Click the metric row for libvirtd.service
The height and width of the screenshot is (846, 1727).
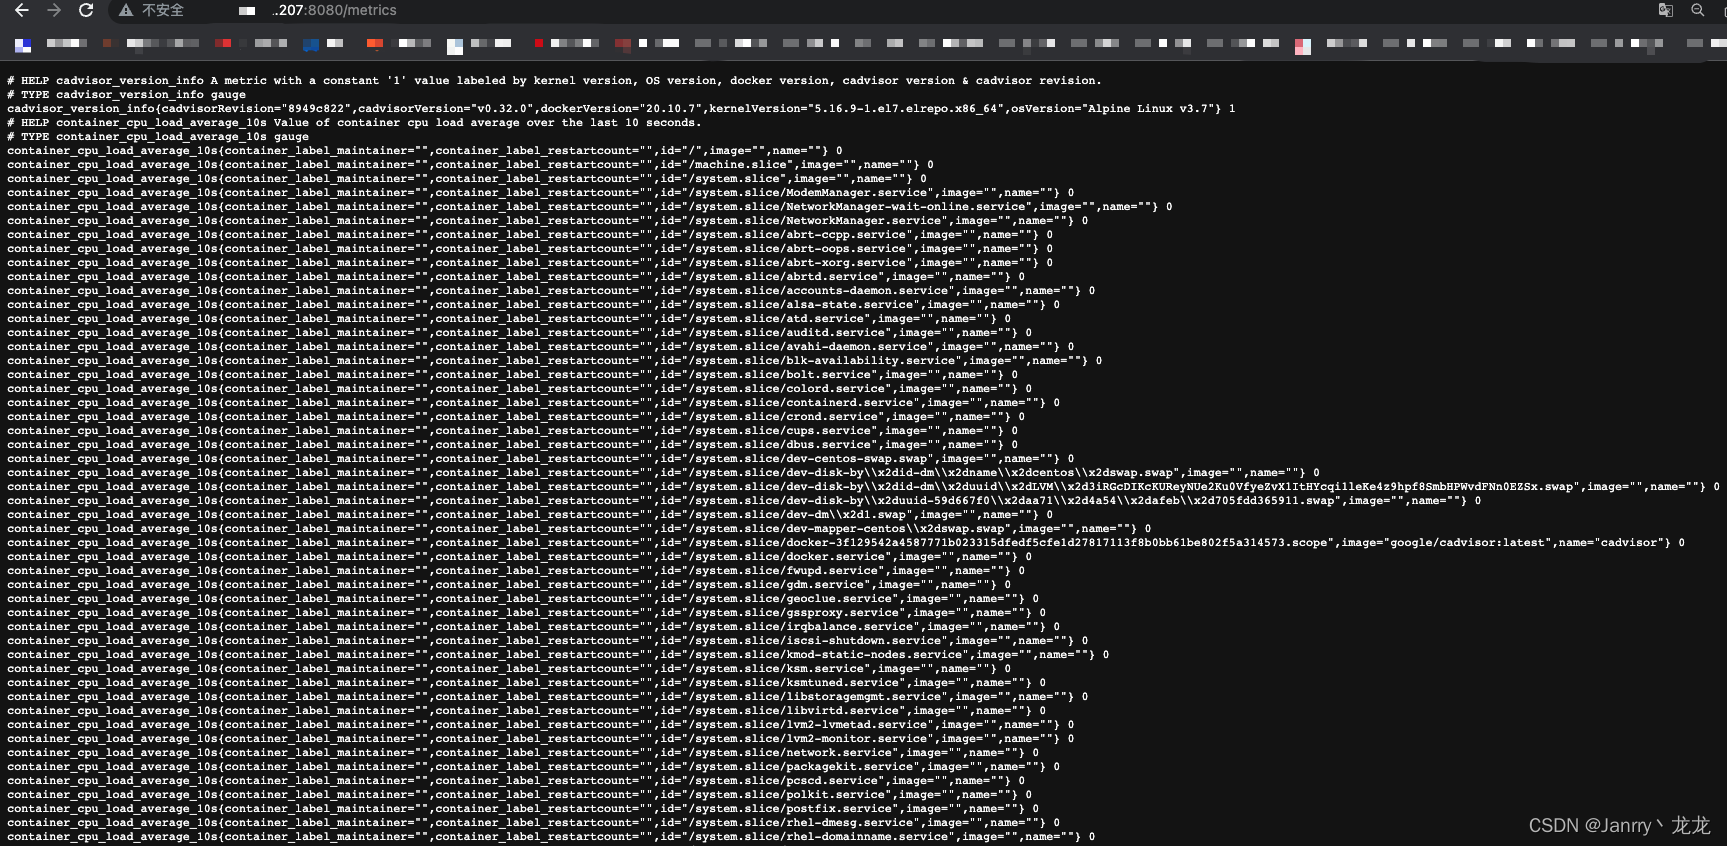click(x=526, y=711)
